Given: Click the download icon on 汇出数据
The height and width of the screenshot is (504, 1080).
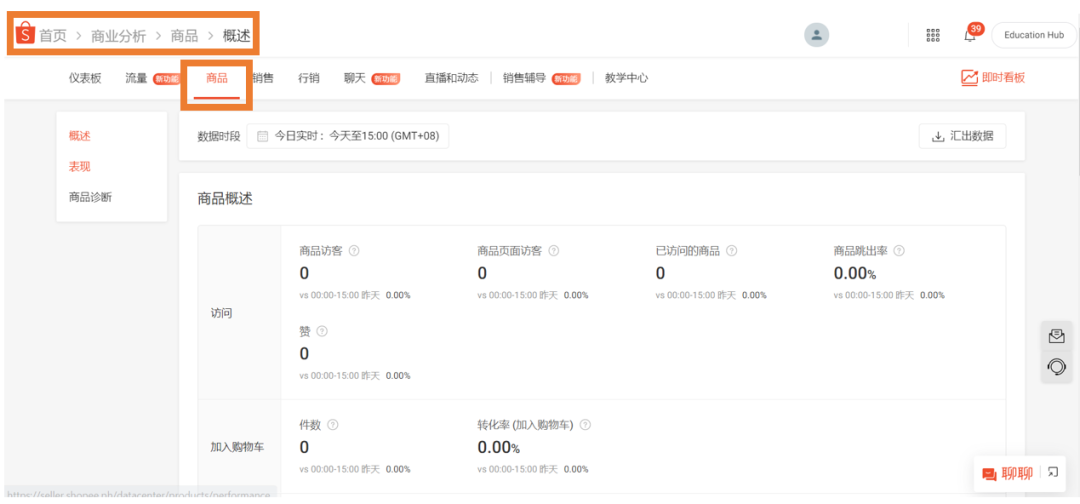Looking at the screenshot, I should pos(937,136).
